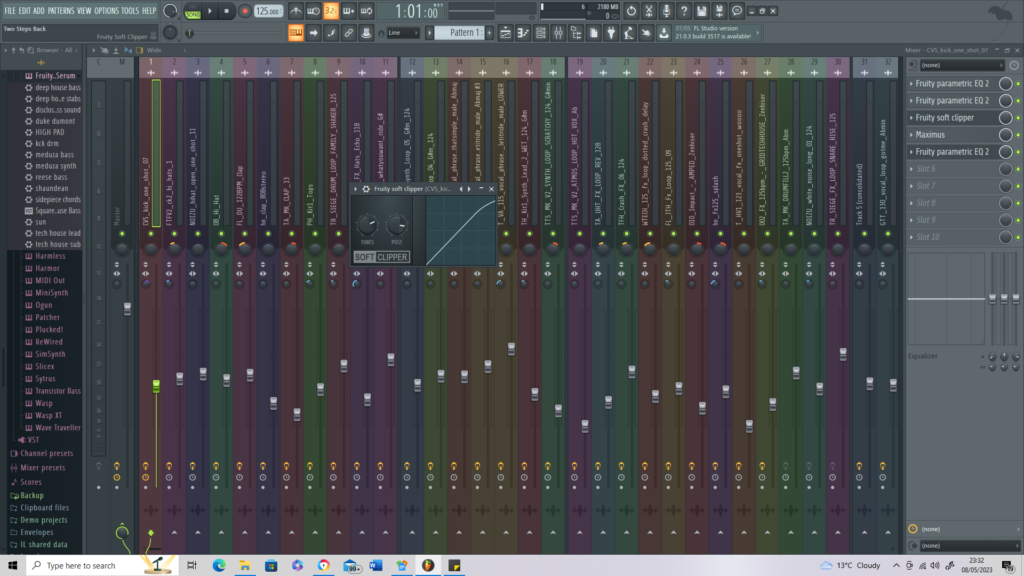Save the project with the floppy icon

[x=701, y=11]
